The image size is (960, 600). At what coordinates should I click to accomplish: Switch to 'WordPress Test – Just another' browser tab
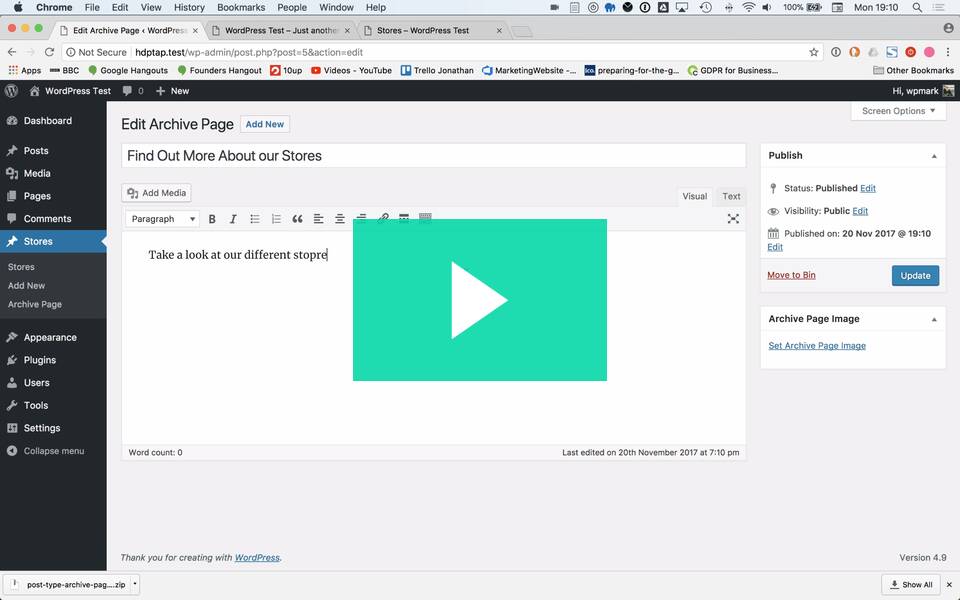(281, 30)
